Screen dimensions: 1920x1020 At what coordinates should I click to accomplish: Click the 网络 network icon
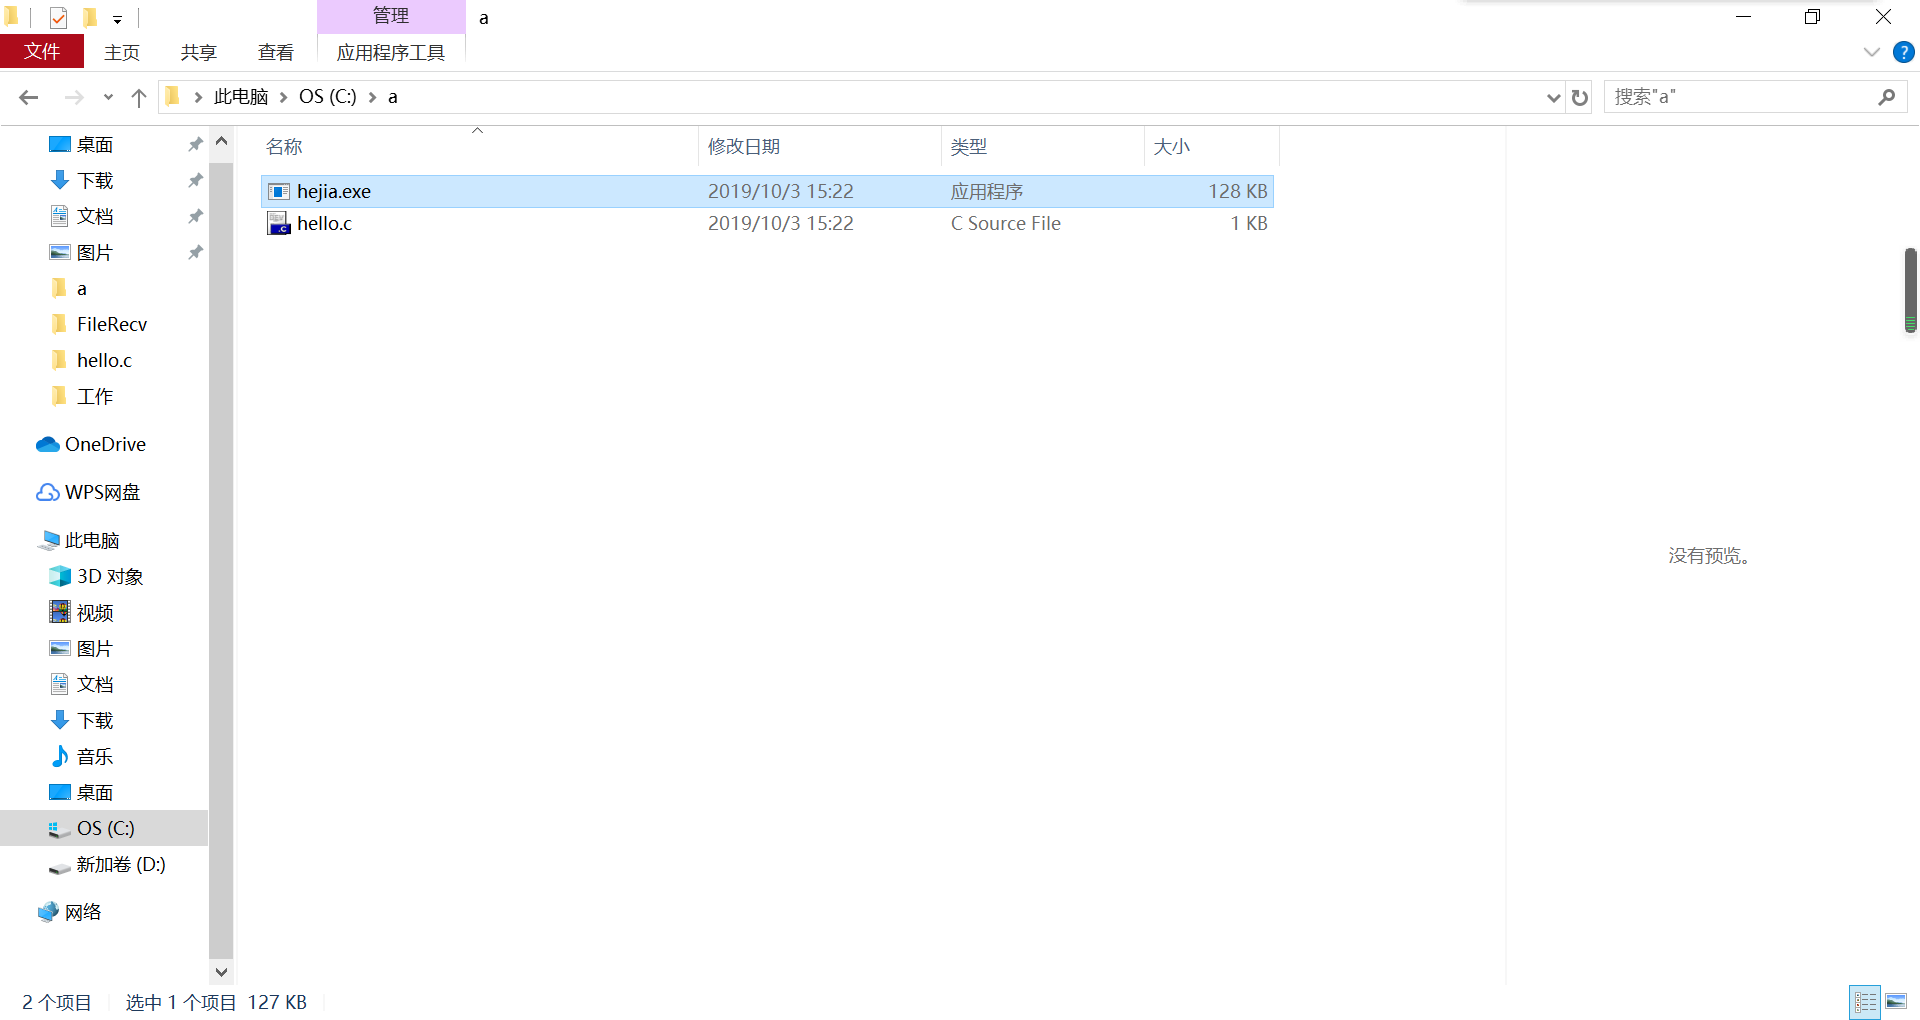(48, 912)
